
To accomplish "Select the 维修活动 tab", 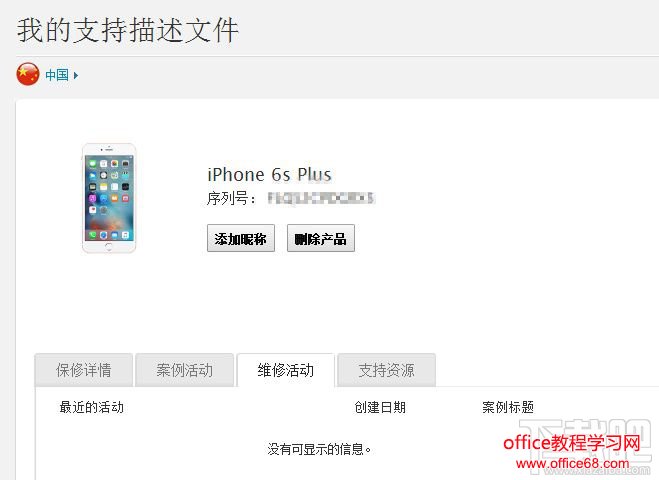I will 286,370.
